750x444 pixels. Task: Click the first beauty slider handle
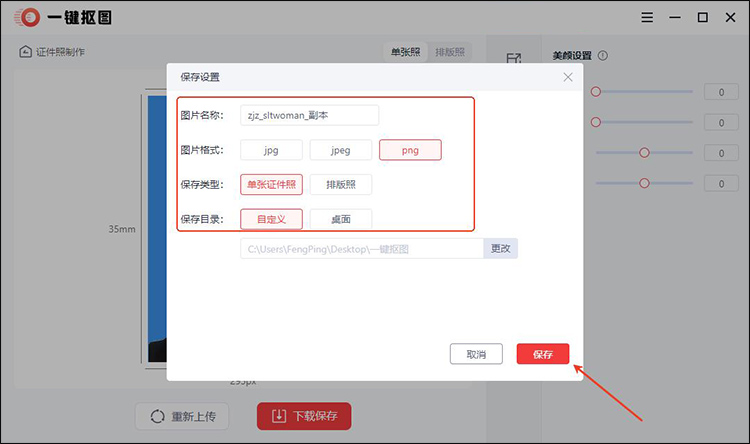tap(596, 92)
